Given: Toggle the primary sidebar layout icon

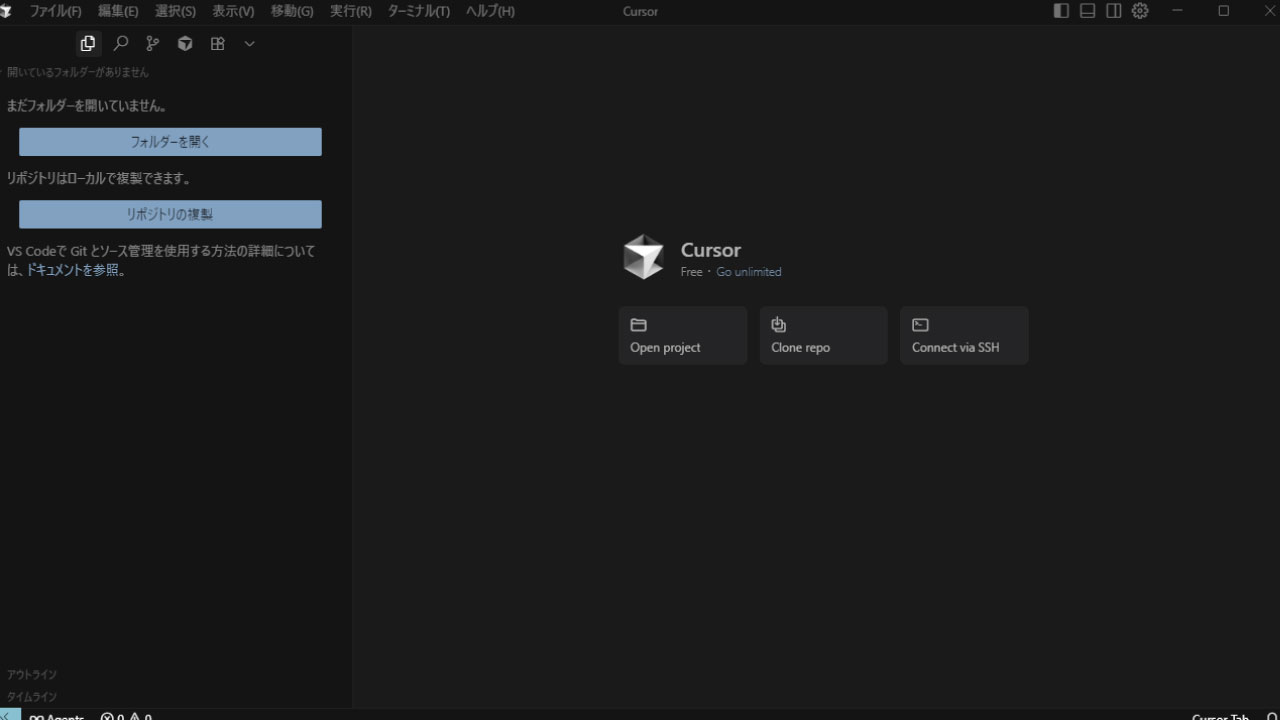Looking at the screenshot, I should point(1061,11).
